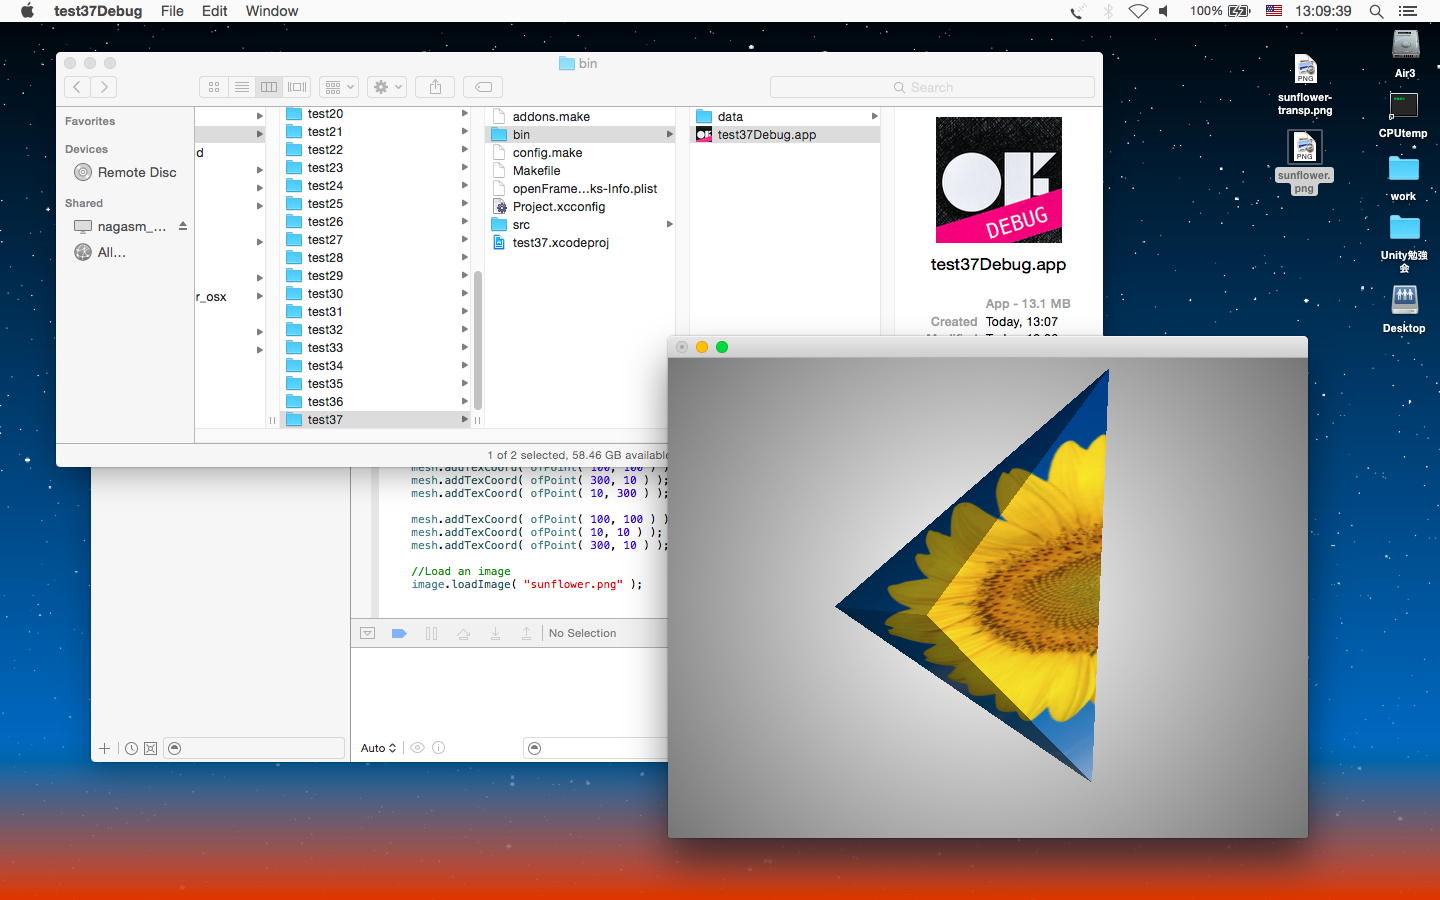Click the pause execution button in debug bar
The image size is (1440, 900).
point(431,633)
